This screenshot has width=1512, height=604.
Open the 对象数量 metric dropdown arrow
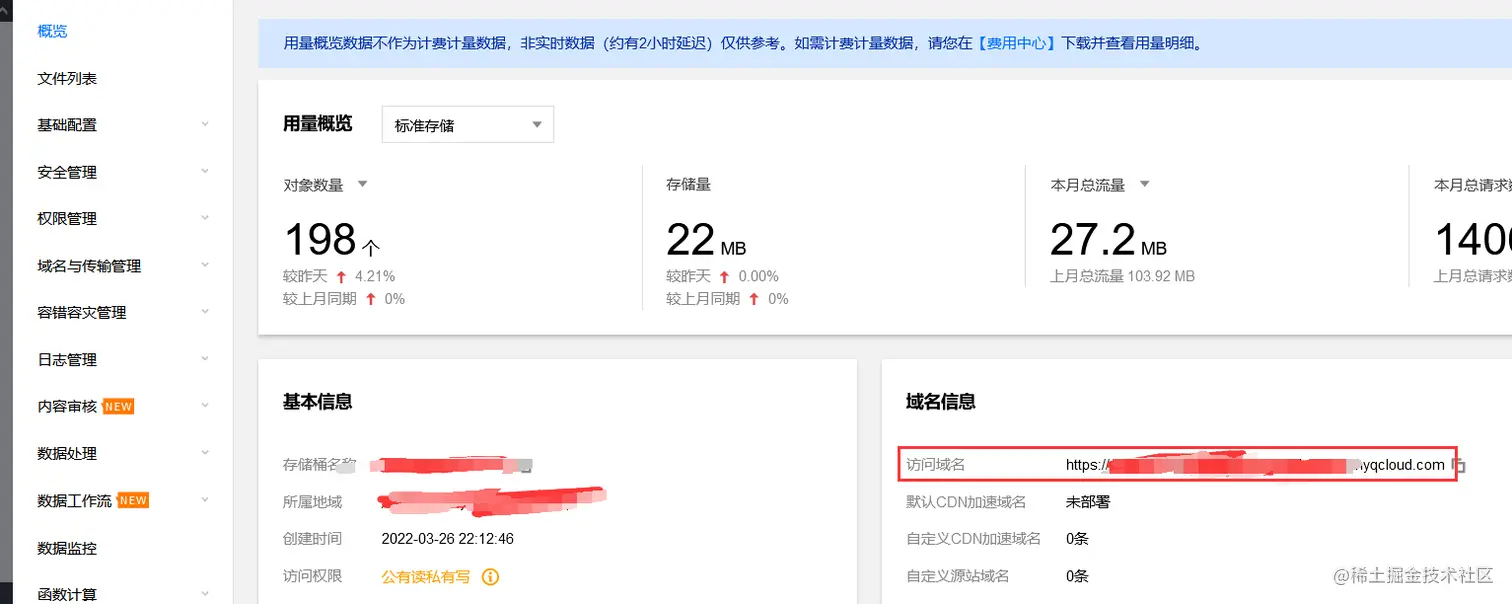pyautogui.click(x=363, y=184)
